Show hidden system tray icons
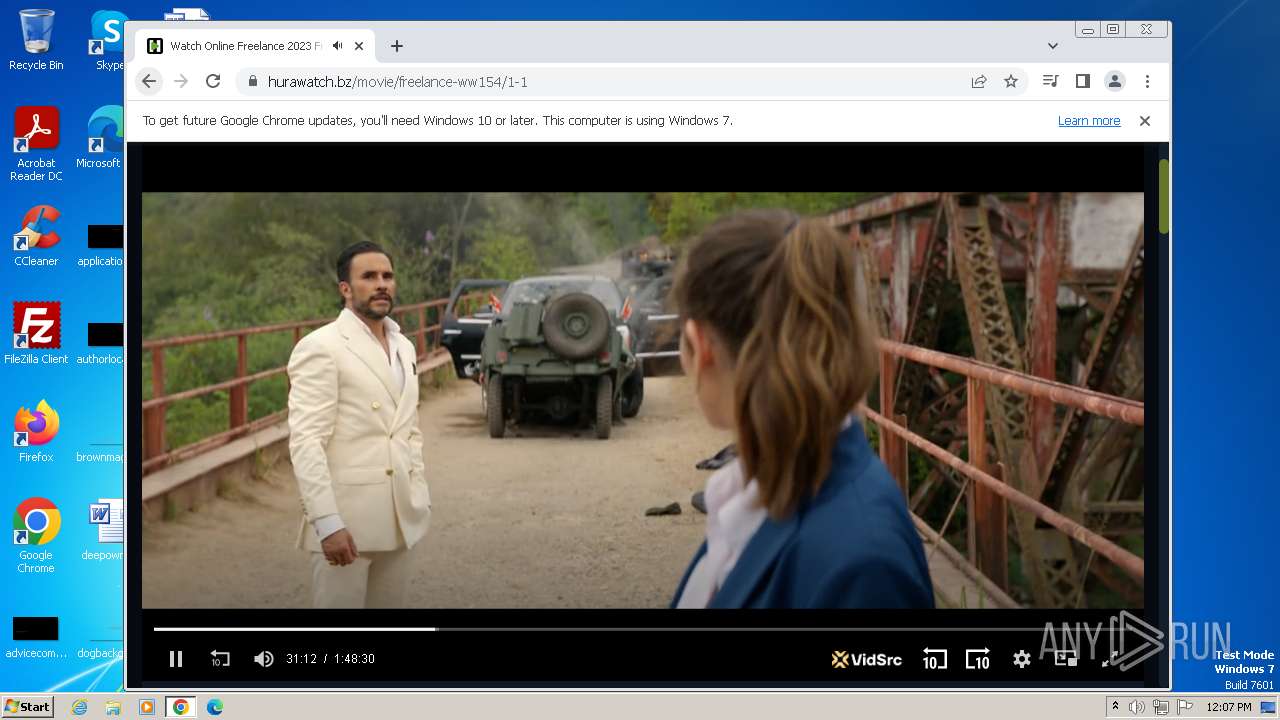Image resolution: width=1280 pixels, height=720 pixels. 1115,707
